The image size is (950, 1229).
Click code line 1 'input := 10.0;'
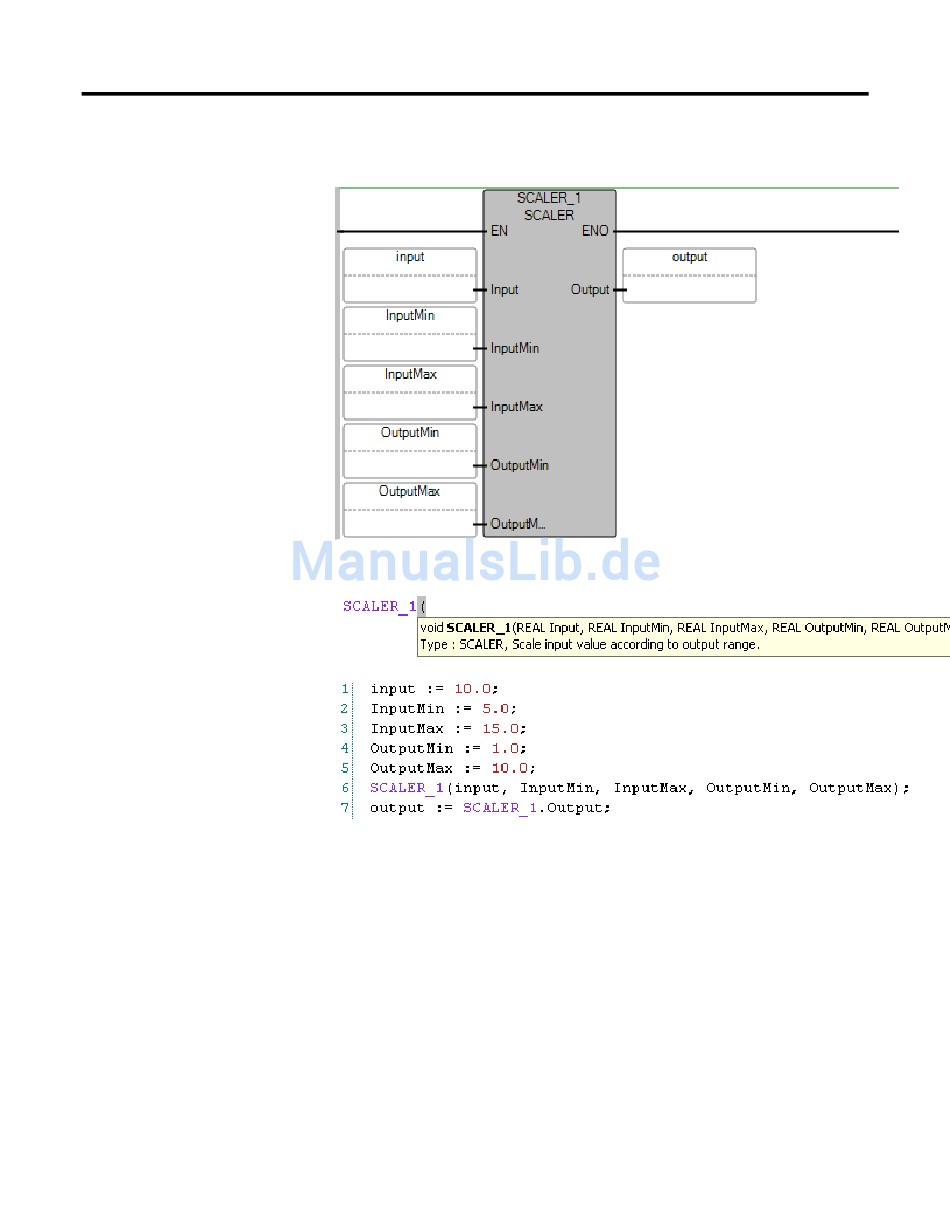pyautogui.click(x=434, y=688)
